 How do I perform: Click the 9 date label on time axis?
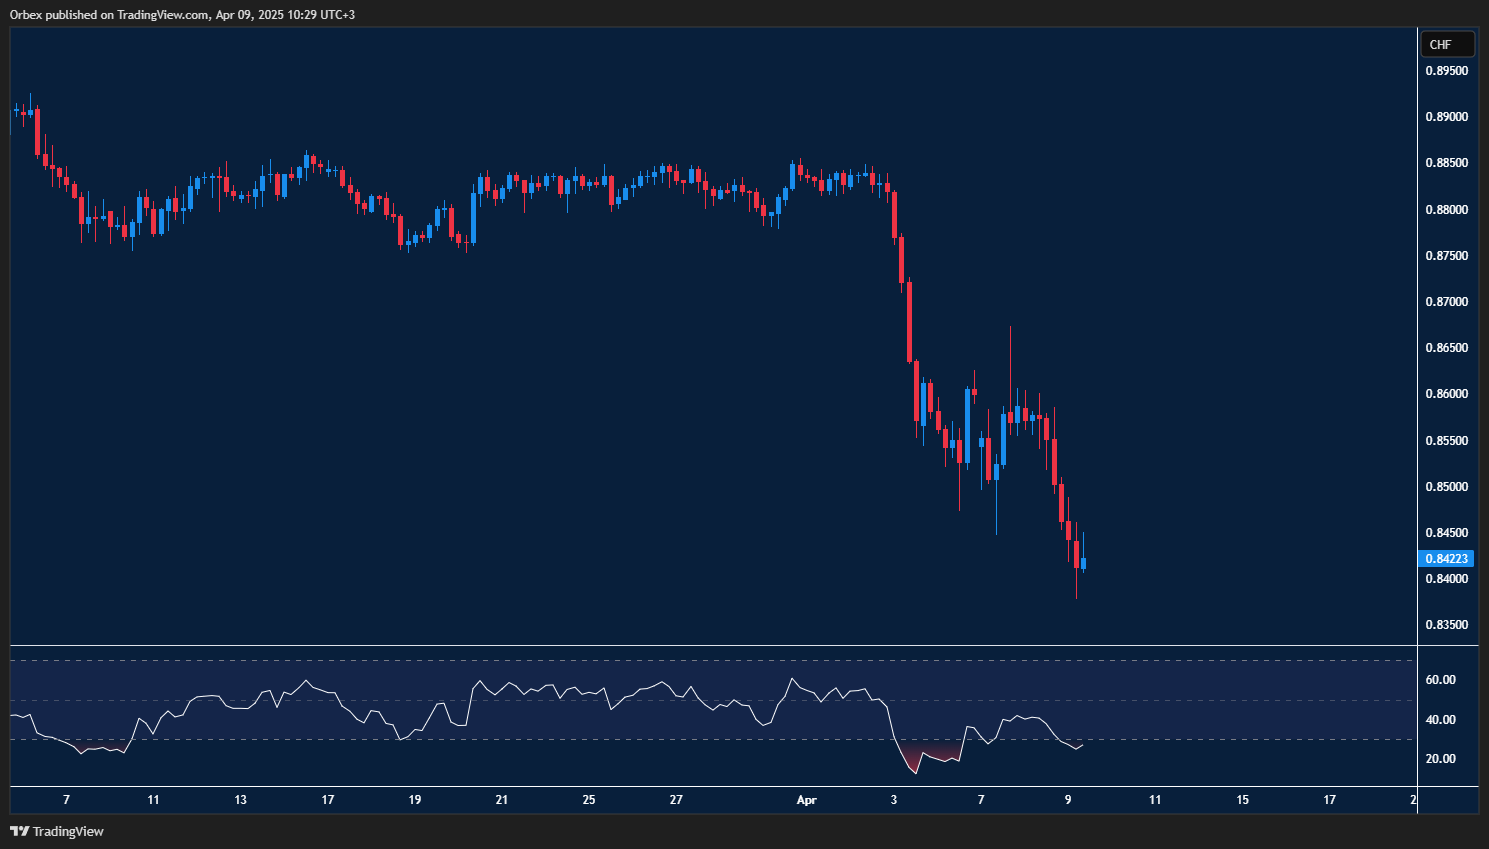(1067, 800)
